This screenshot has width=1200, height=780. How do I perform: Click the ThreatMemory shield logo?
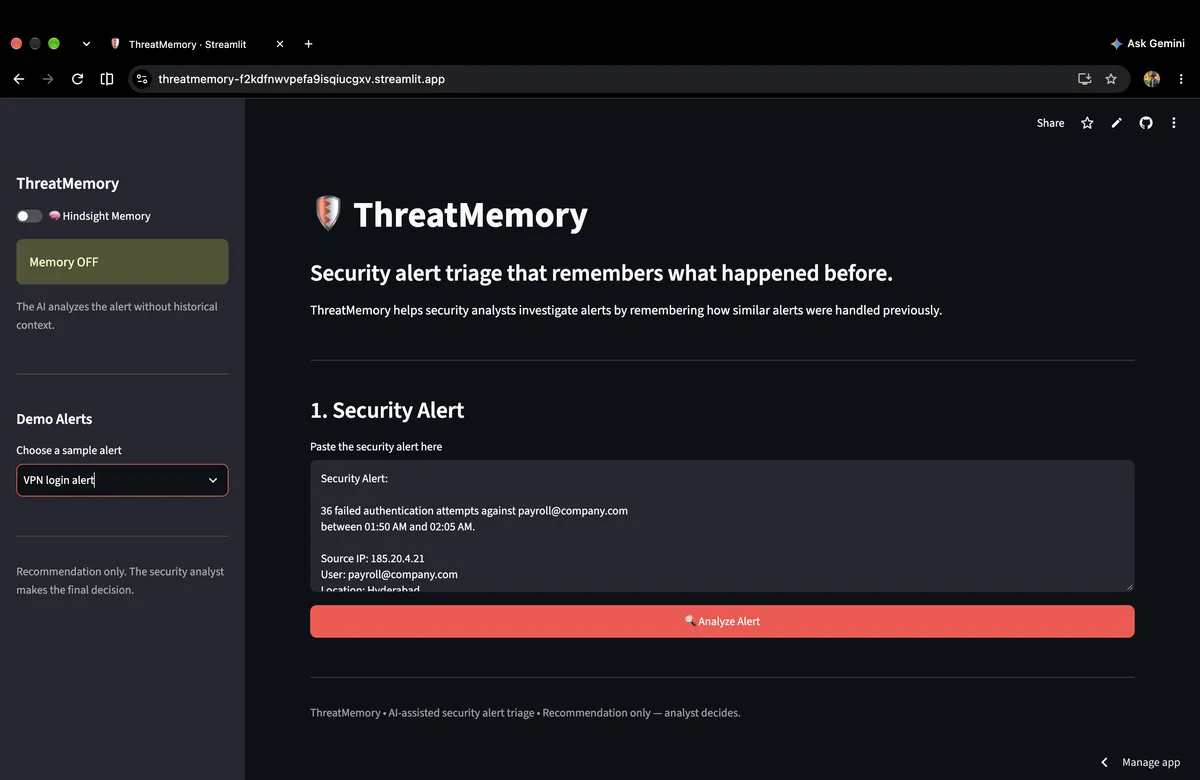pos(328,214)
